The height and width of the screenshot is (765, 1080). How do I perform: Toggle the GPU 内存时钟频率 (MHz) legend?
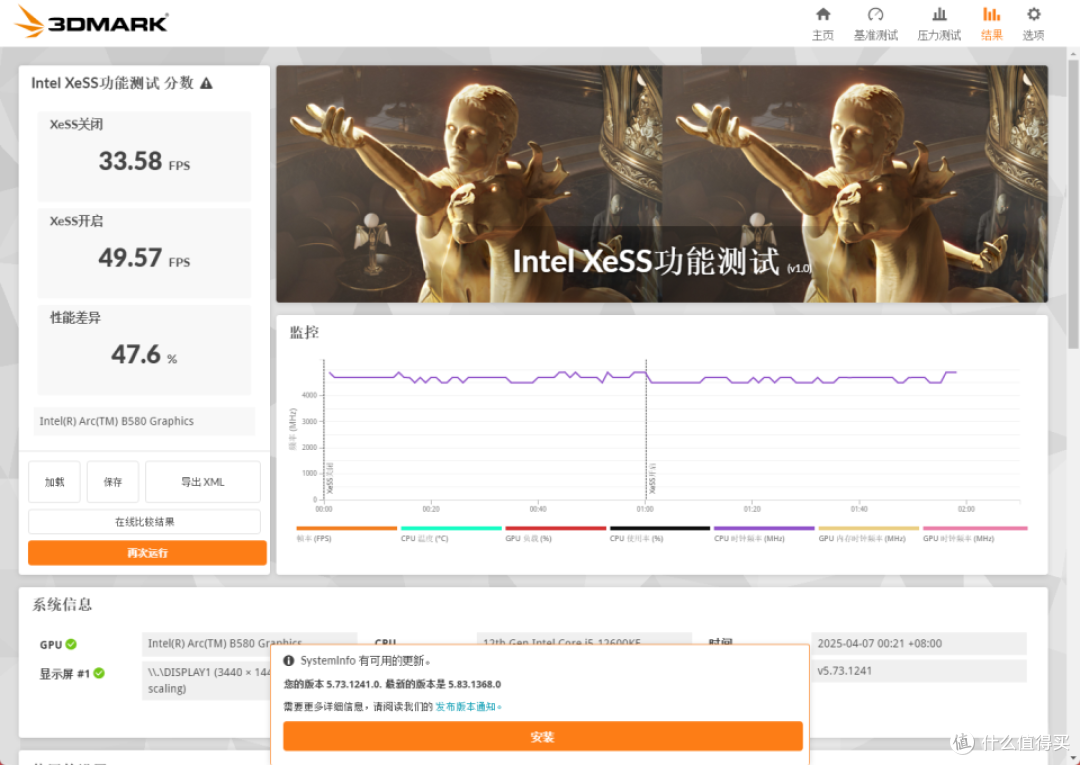(x=869, y=534)
